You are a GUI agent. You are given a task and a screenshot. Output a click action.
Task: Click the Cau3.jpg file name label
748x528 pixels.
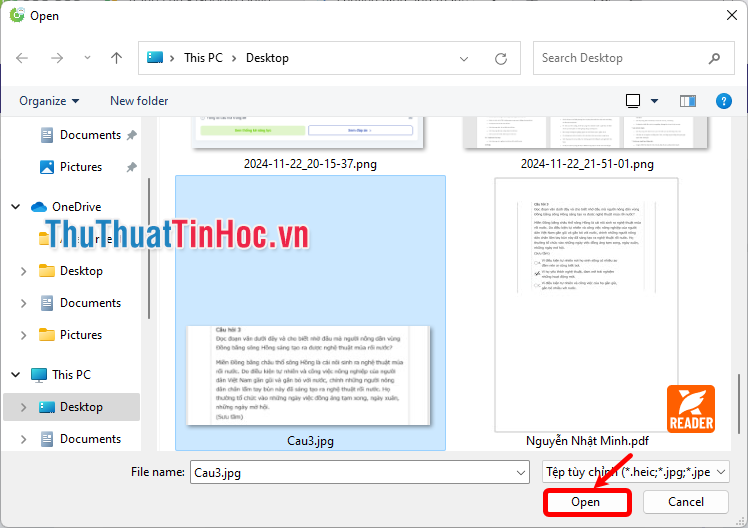[310, 440]
